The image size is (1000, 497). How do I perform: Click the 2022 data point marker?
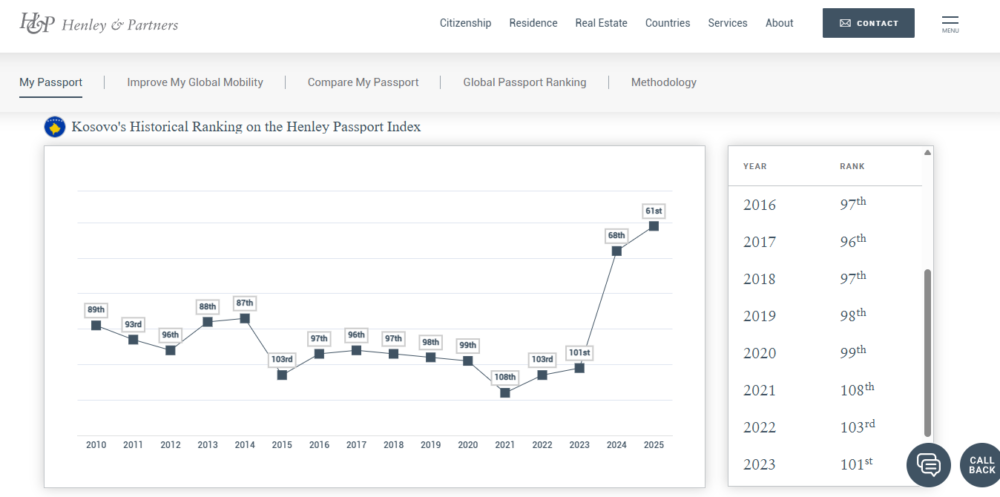[x=542, y=375]
